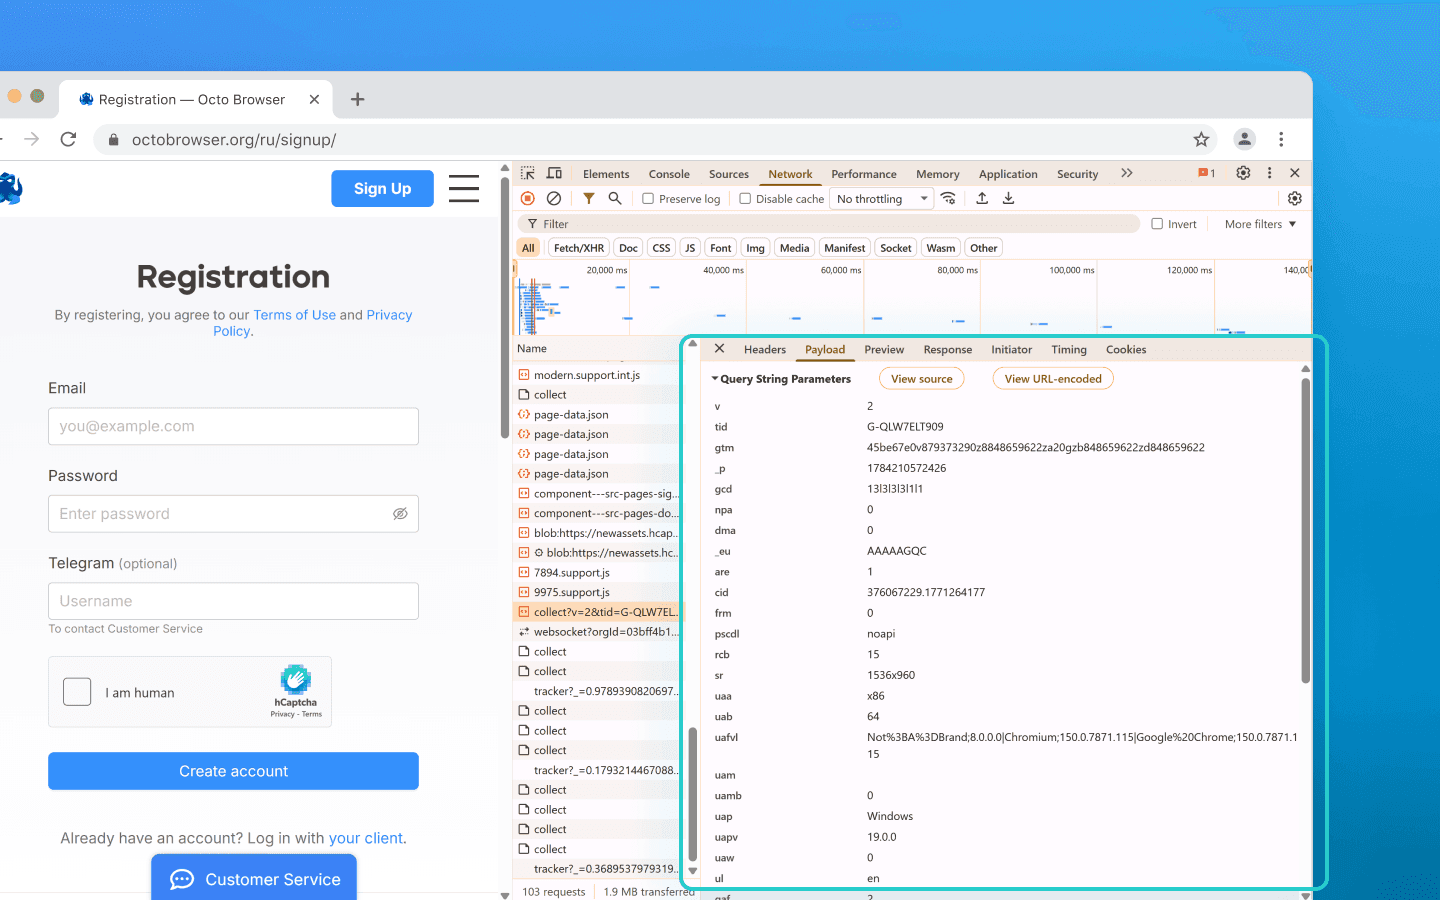Click the network Filter text field
The image size is (1440, 900).
tap(830, 224)
